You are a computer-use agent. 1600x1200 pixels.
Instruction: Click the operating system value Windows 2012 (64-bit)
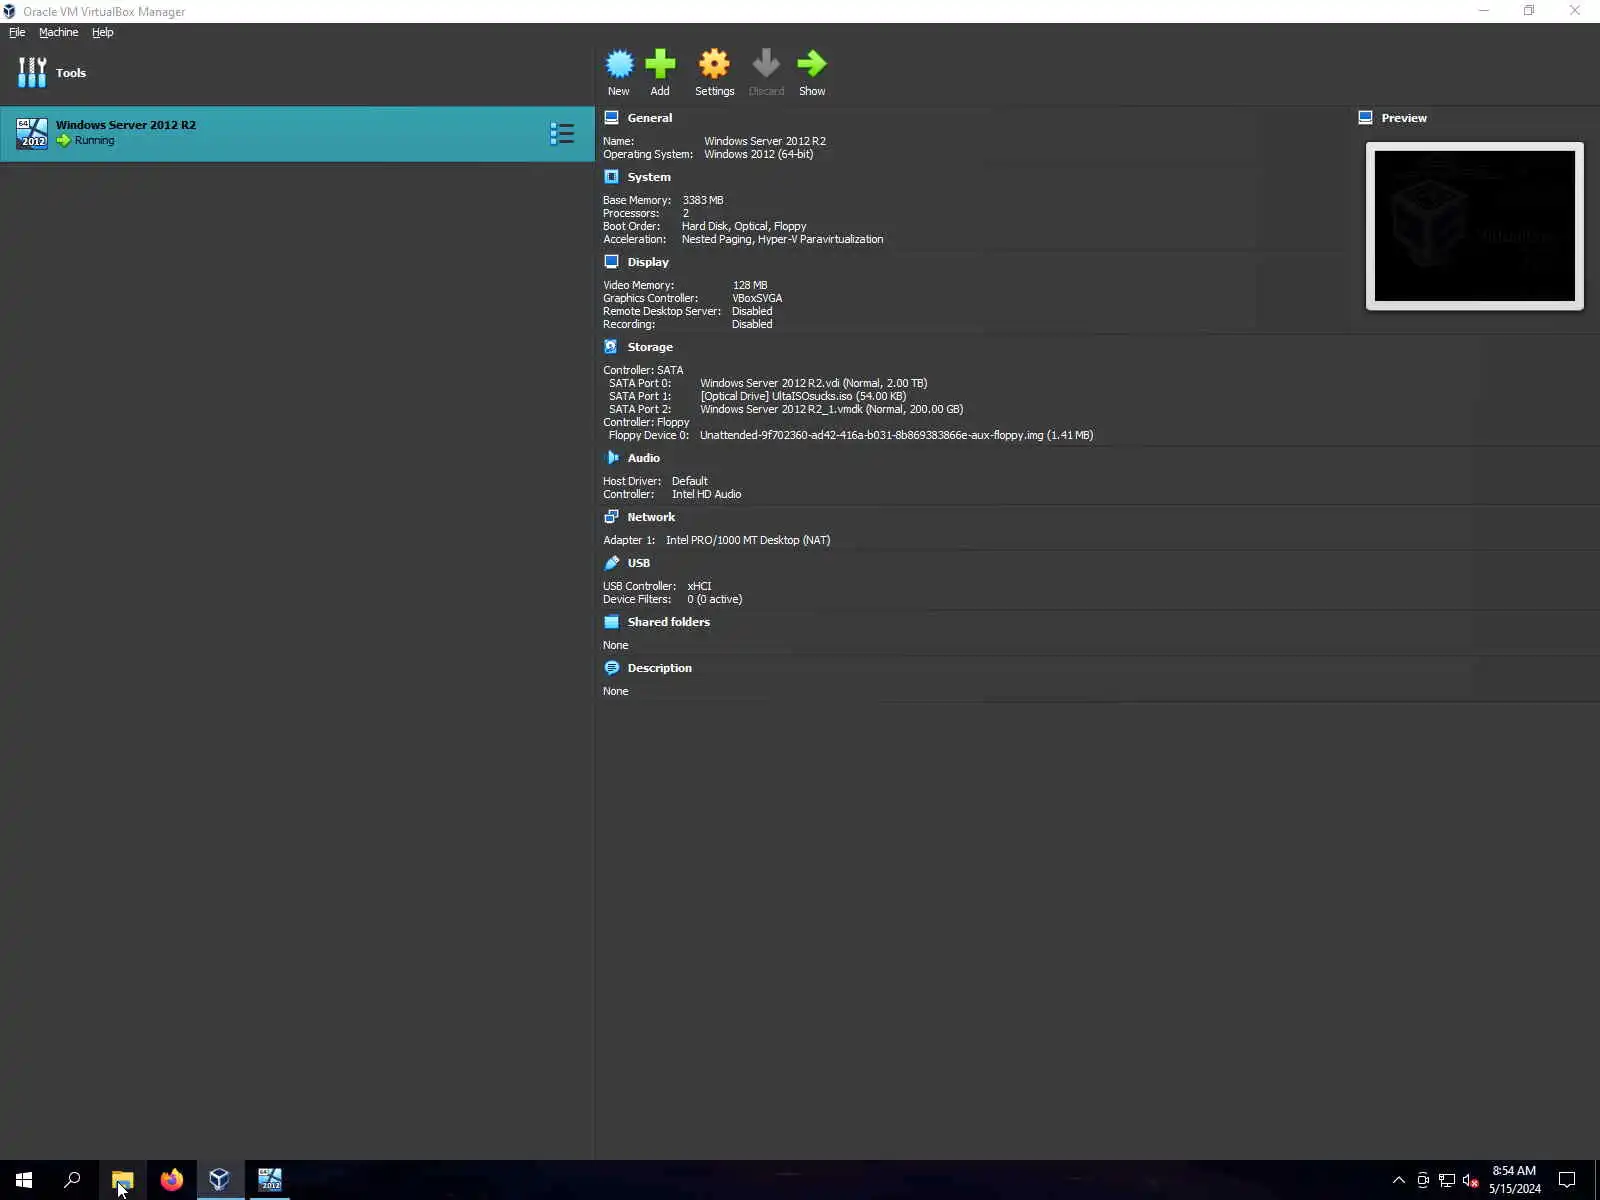[x=758, y=154]
